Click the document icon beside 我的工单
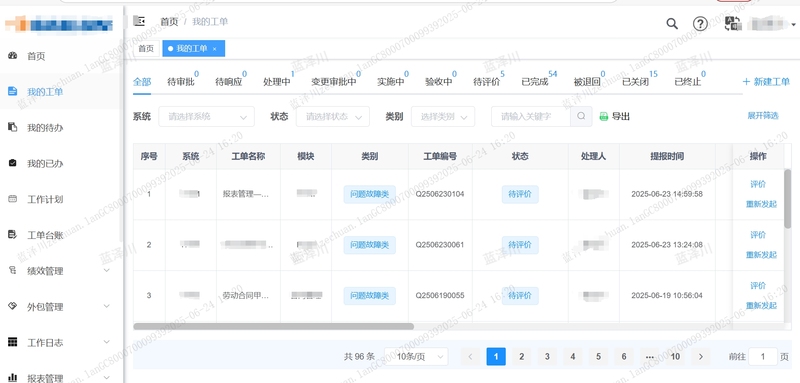Screen dimensions: 800x383 tap(13, 92)
